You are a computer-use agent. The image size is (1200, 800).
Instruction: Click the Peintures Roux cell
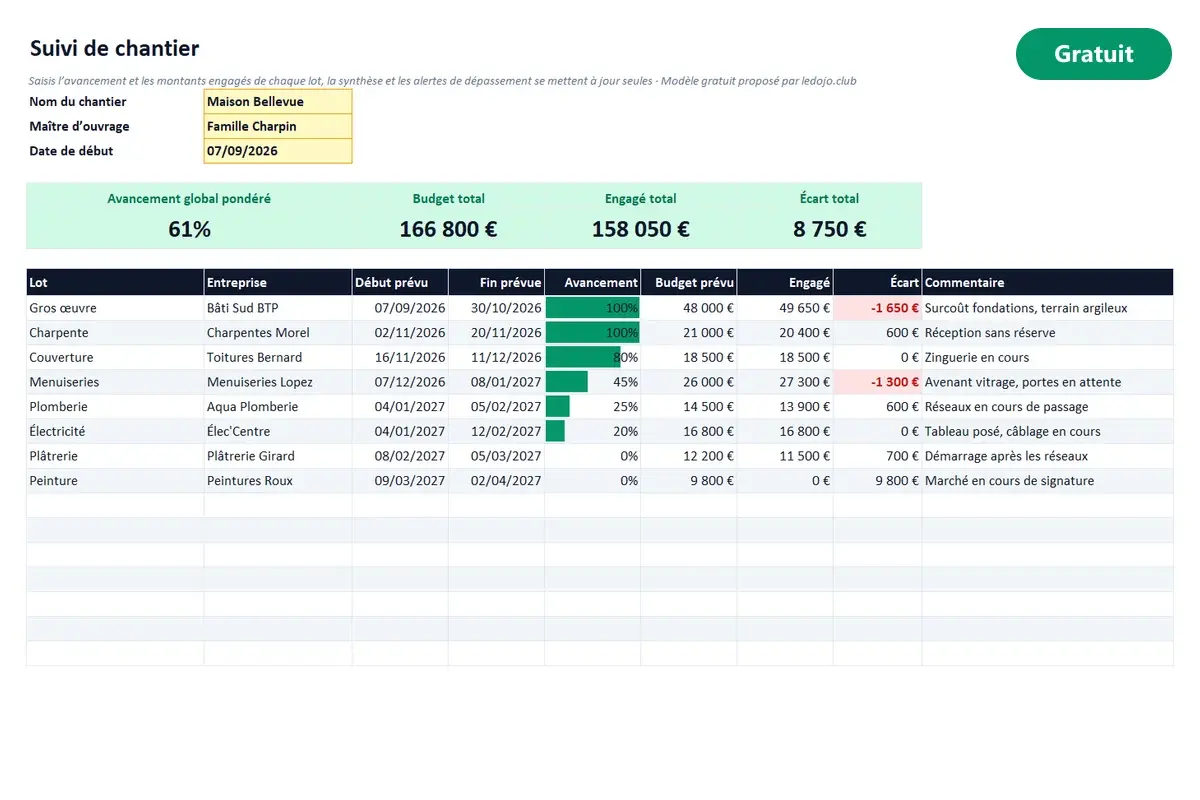(278, 481)
